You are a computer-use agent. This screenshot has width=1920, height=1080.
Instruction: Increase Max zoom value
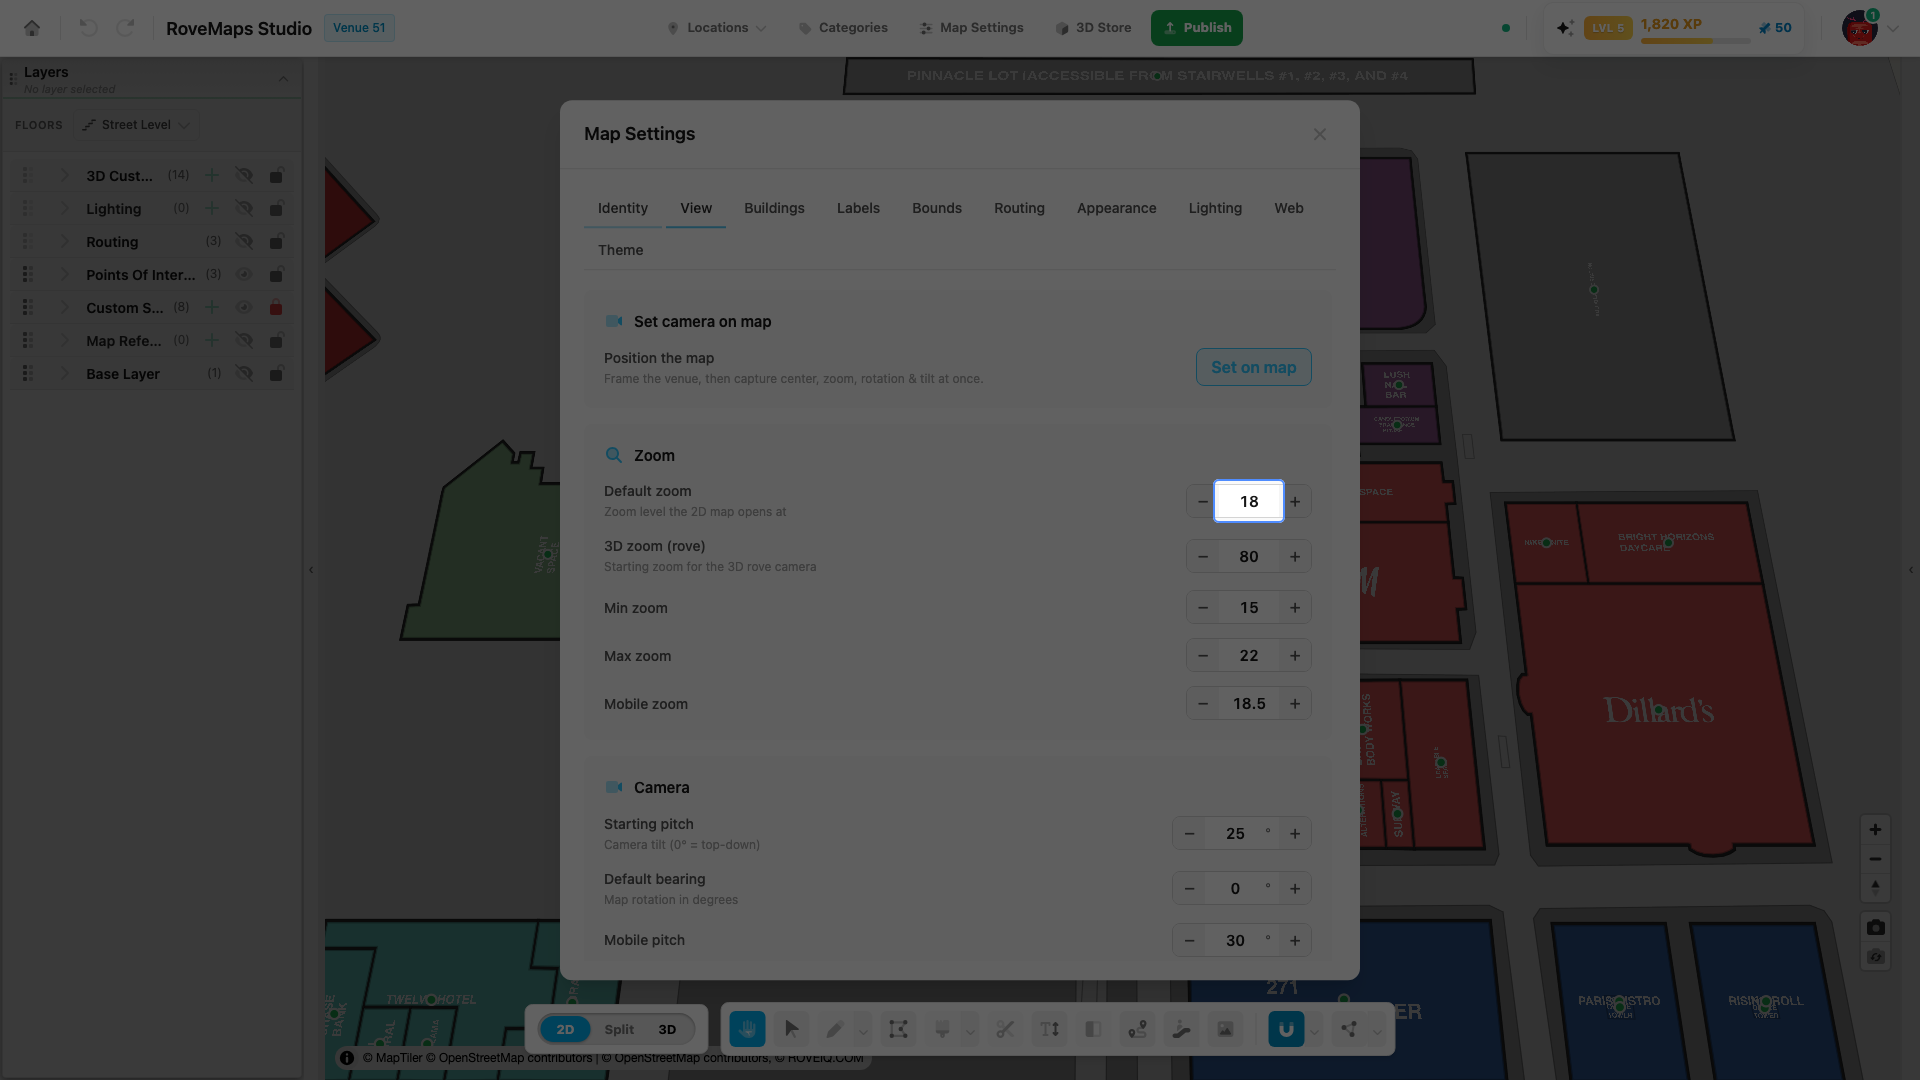point(1295,655)
